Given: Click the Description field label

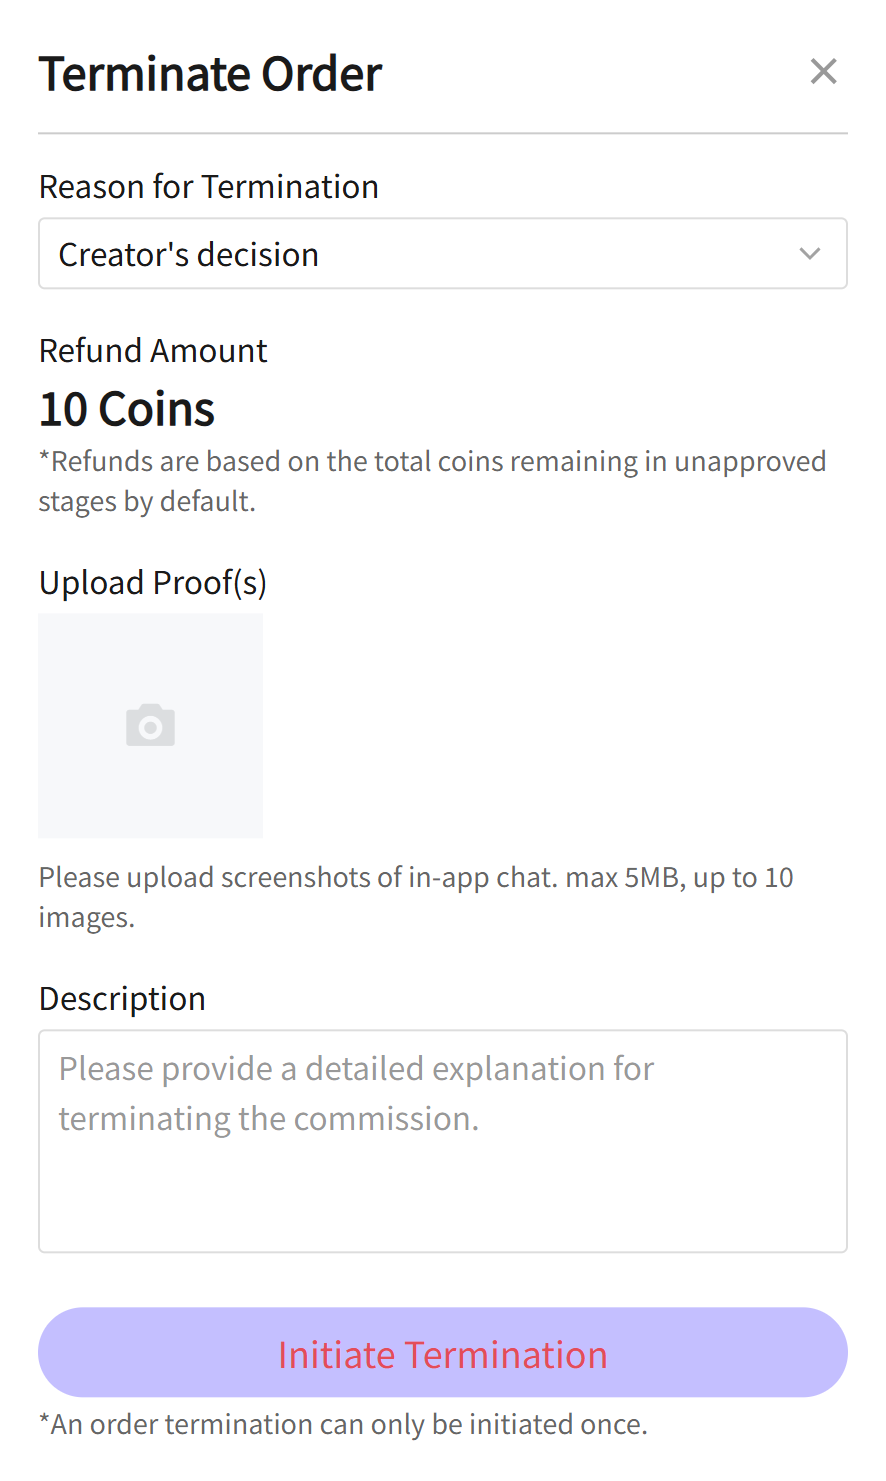Looking at the screenshot, I should pyautogui.click(x=122, y=999).
